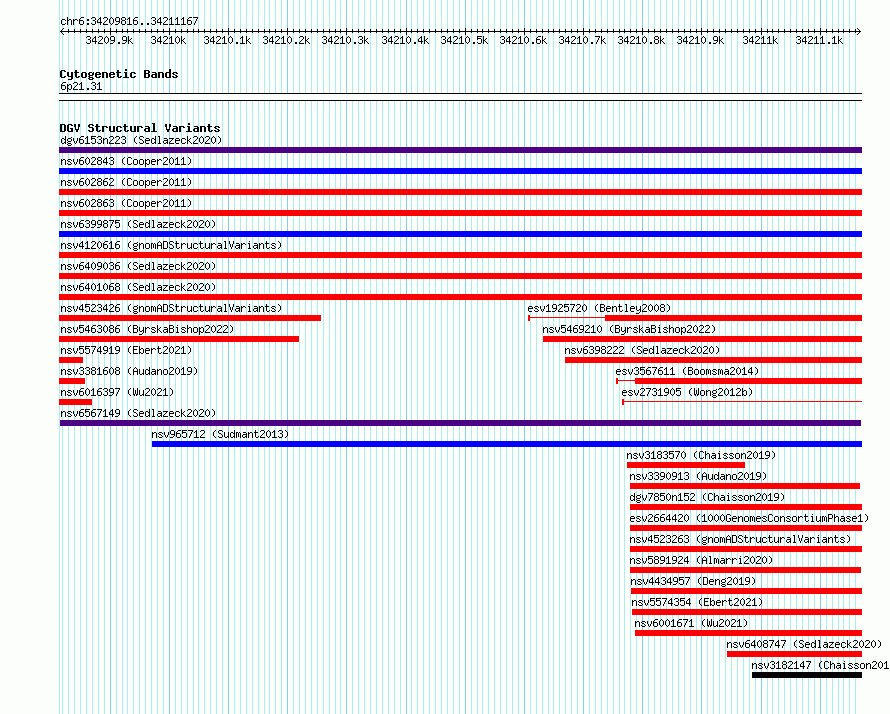Click the blue bar under nsv965712
This screenshot has height=714, width=890.
pyautogui.click(x=507, y=444)
